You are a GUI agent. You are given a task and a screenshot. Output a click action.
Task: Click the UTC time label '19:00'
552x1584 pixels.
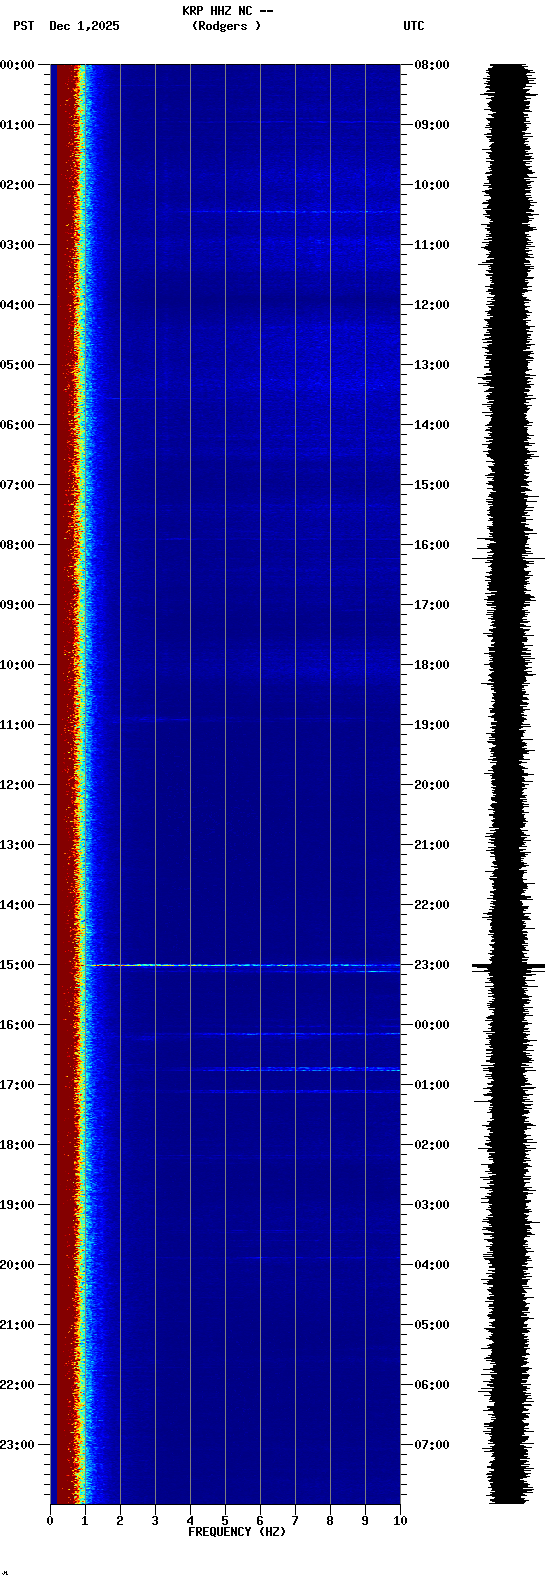[x=432, y=725]
